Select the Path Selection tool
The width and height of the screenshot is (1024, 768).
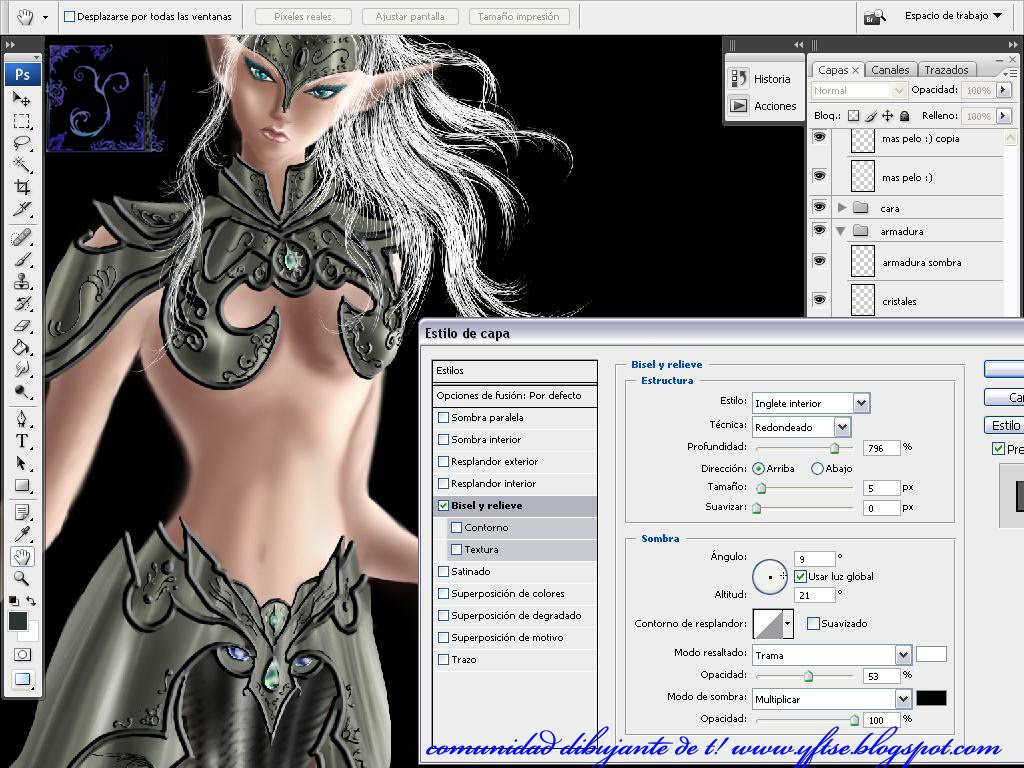22,463
